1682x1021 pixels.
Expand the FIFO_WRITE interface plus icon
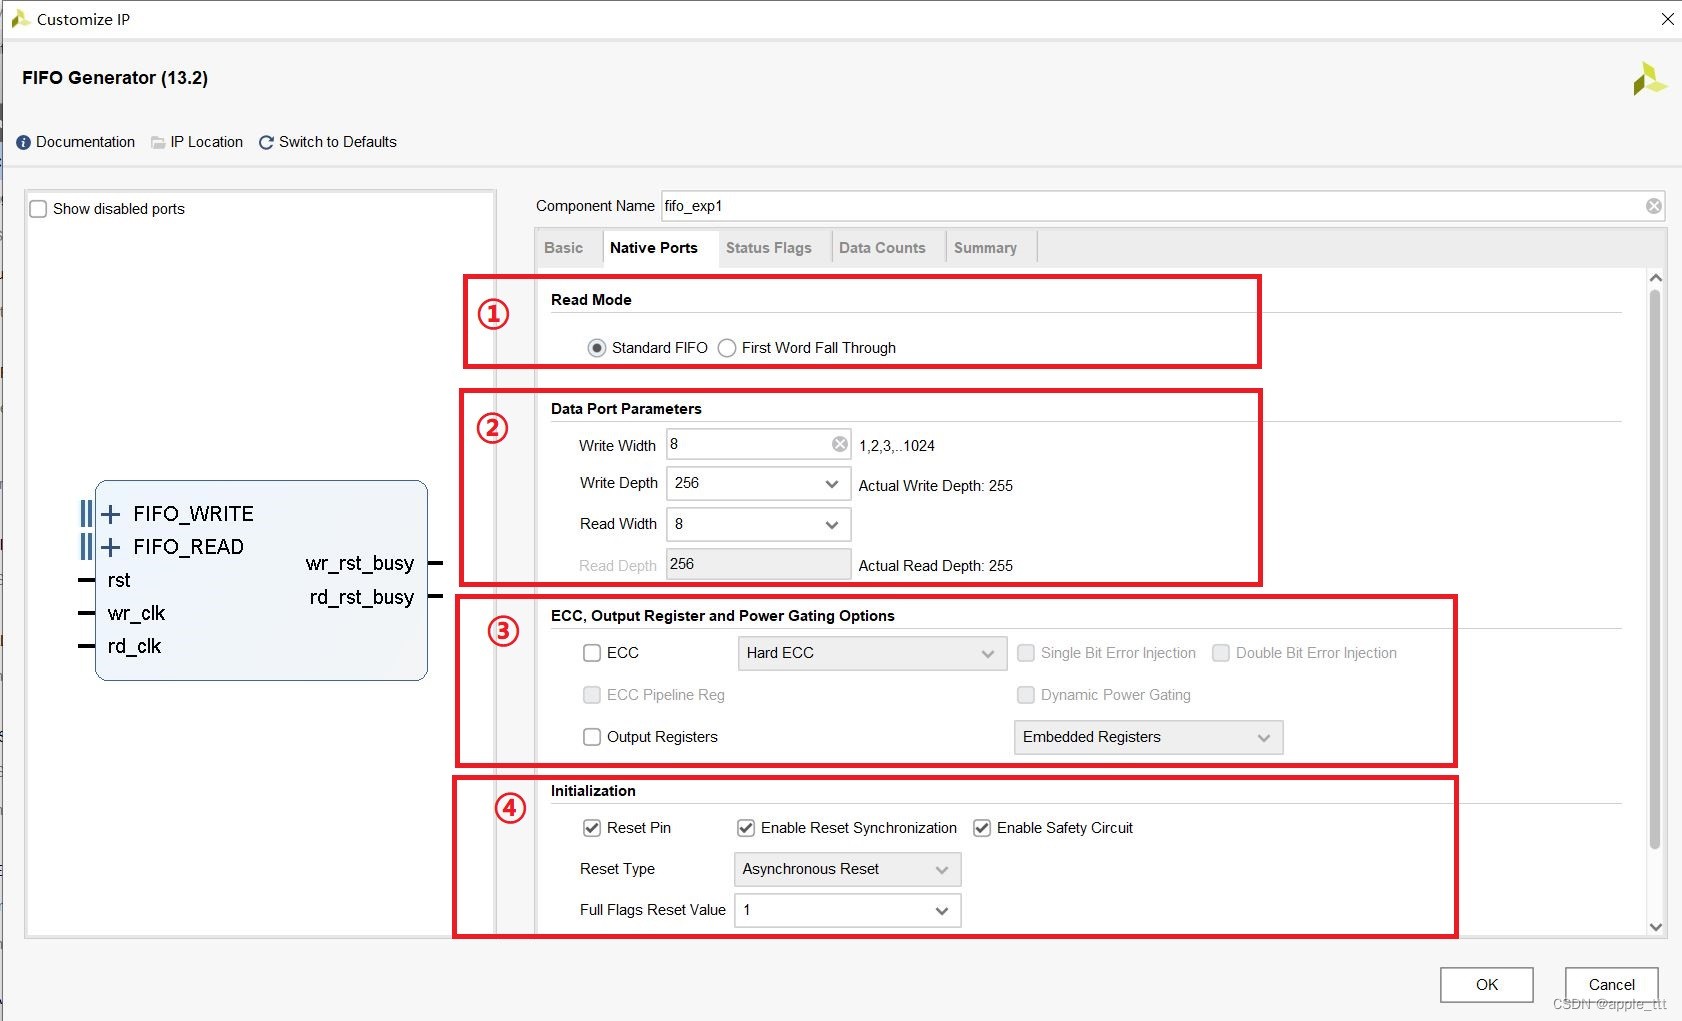tap(111, 514)
